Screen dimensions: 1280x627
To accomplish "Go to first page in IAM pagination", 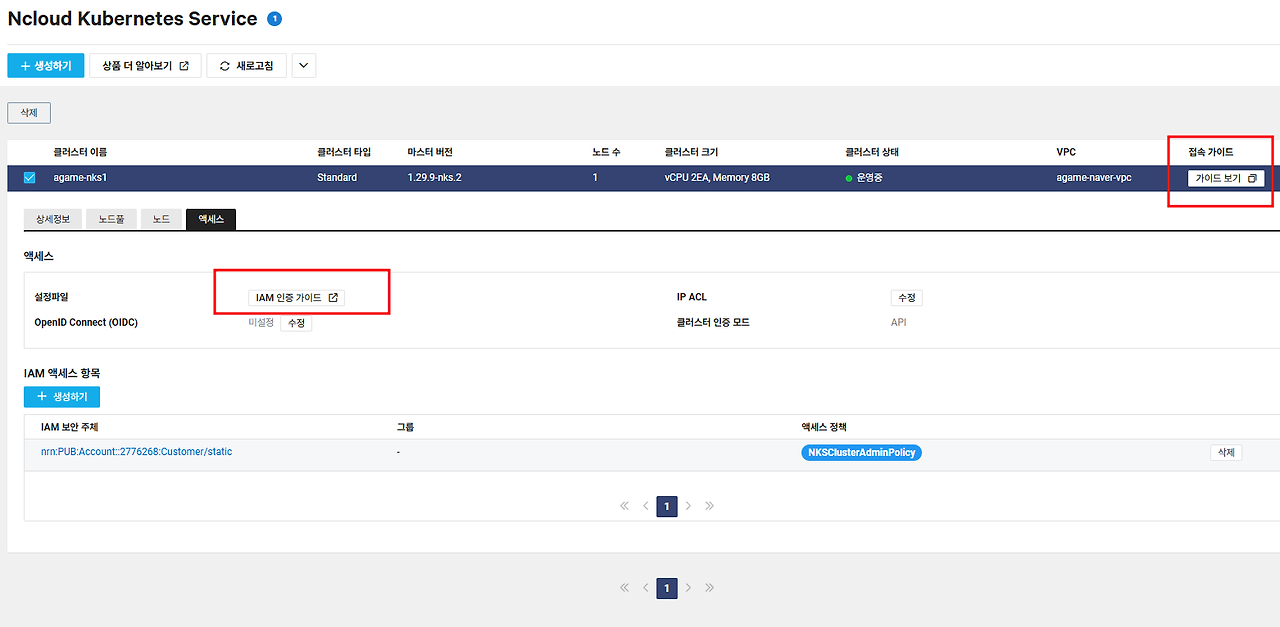I will pyautogui.click(x=625, y=506).
